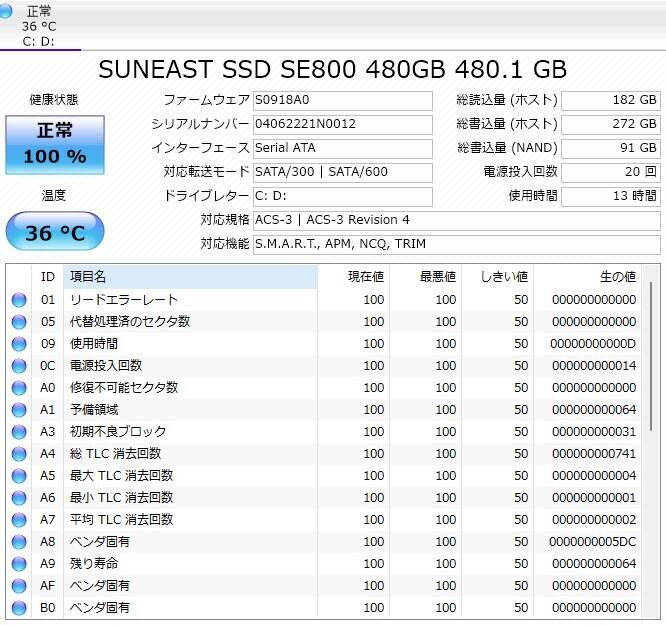
Task: Click the blue status orb for リードエラーレート
Action: pyautogui.click(x=19, y=300)
